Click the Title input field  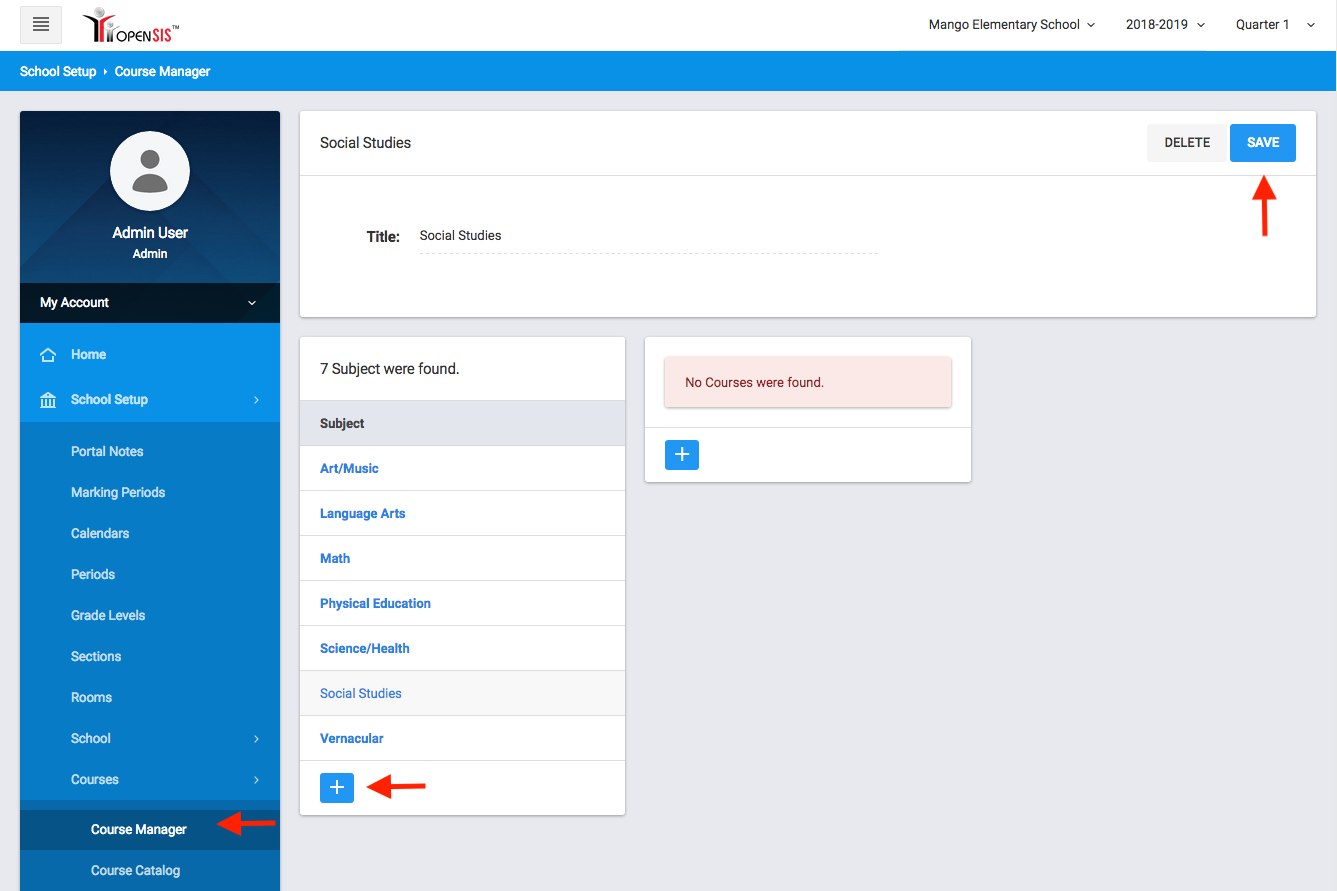point(648,237)
